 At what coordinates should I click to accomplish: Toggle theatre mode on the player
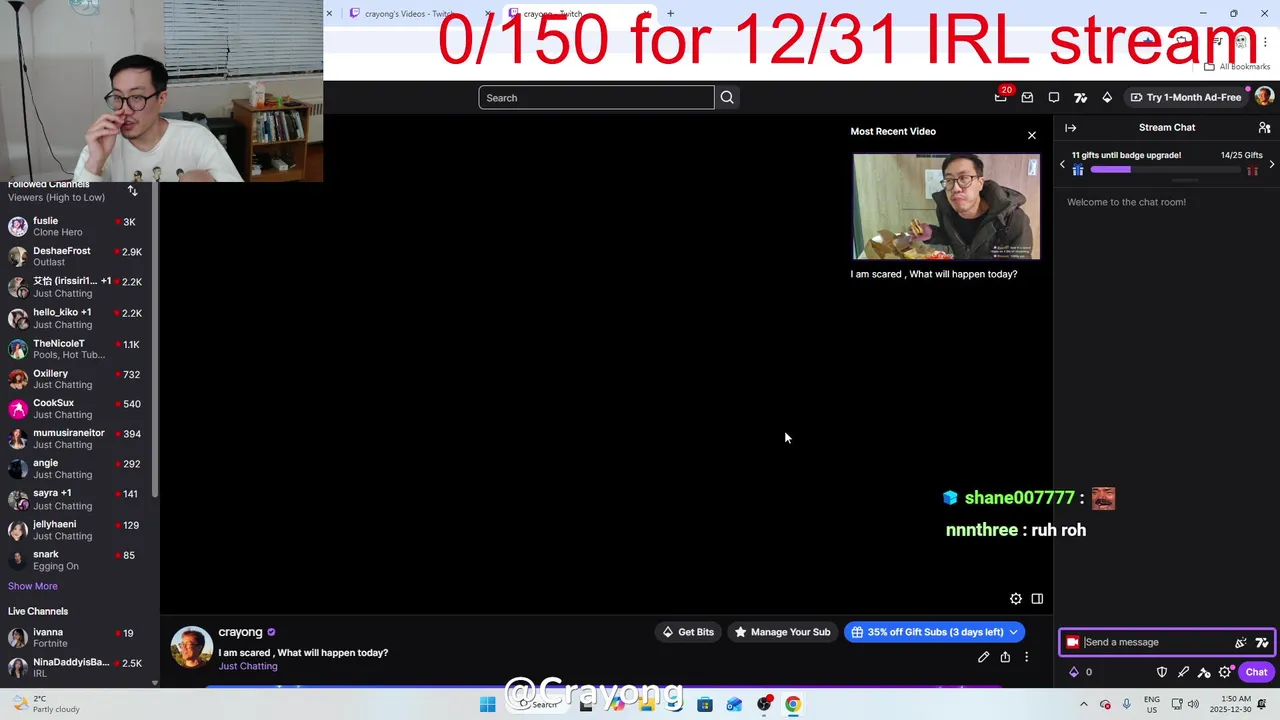1037,599
